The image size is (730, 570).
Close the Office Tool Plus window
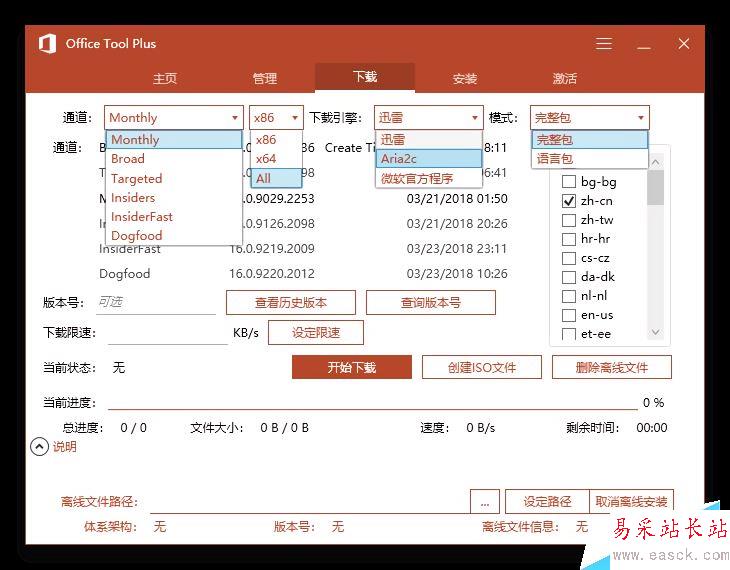[684, 44]
